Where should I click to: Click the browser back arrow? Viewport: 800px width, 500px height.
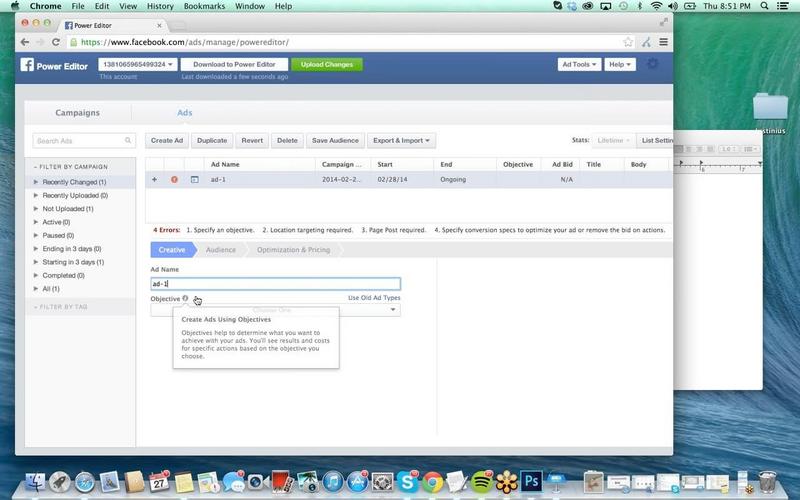click(24, 42)
